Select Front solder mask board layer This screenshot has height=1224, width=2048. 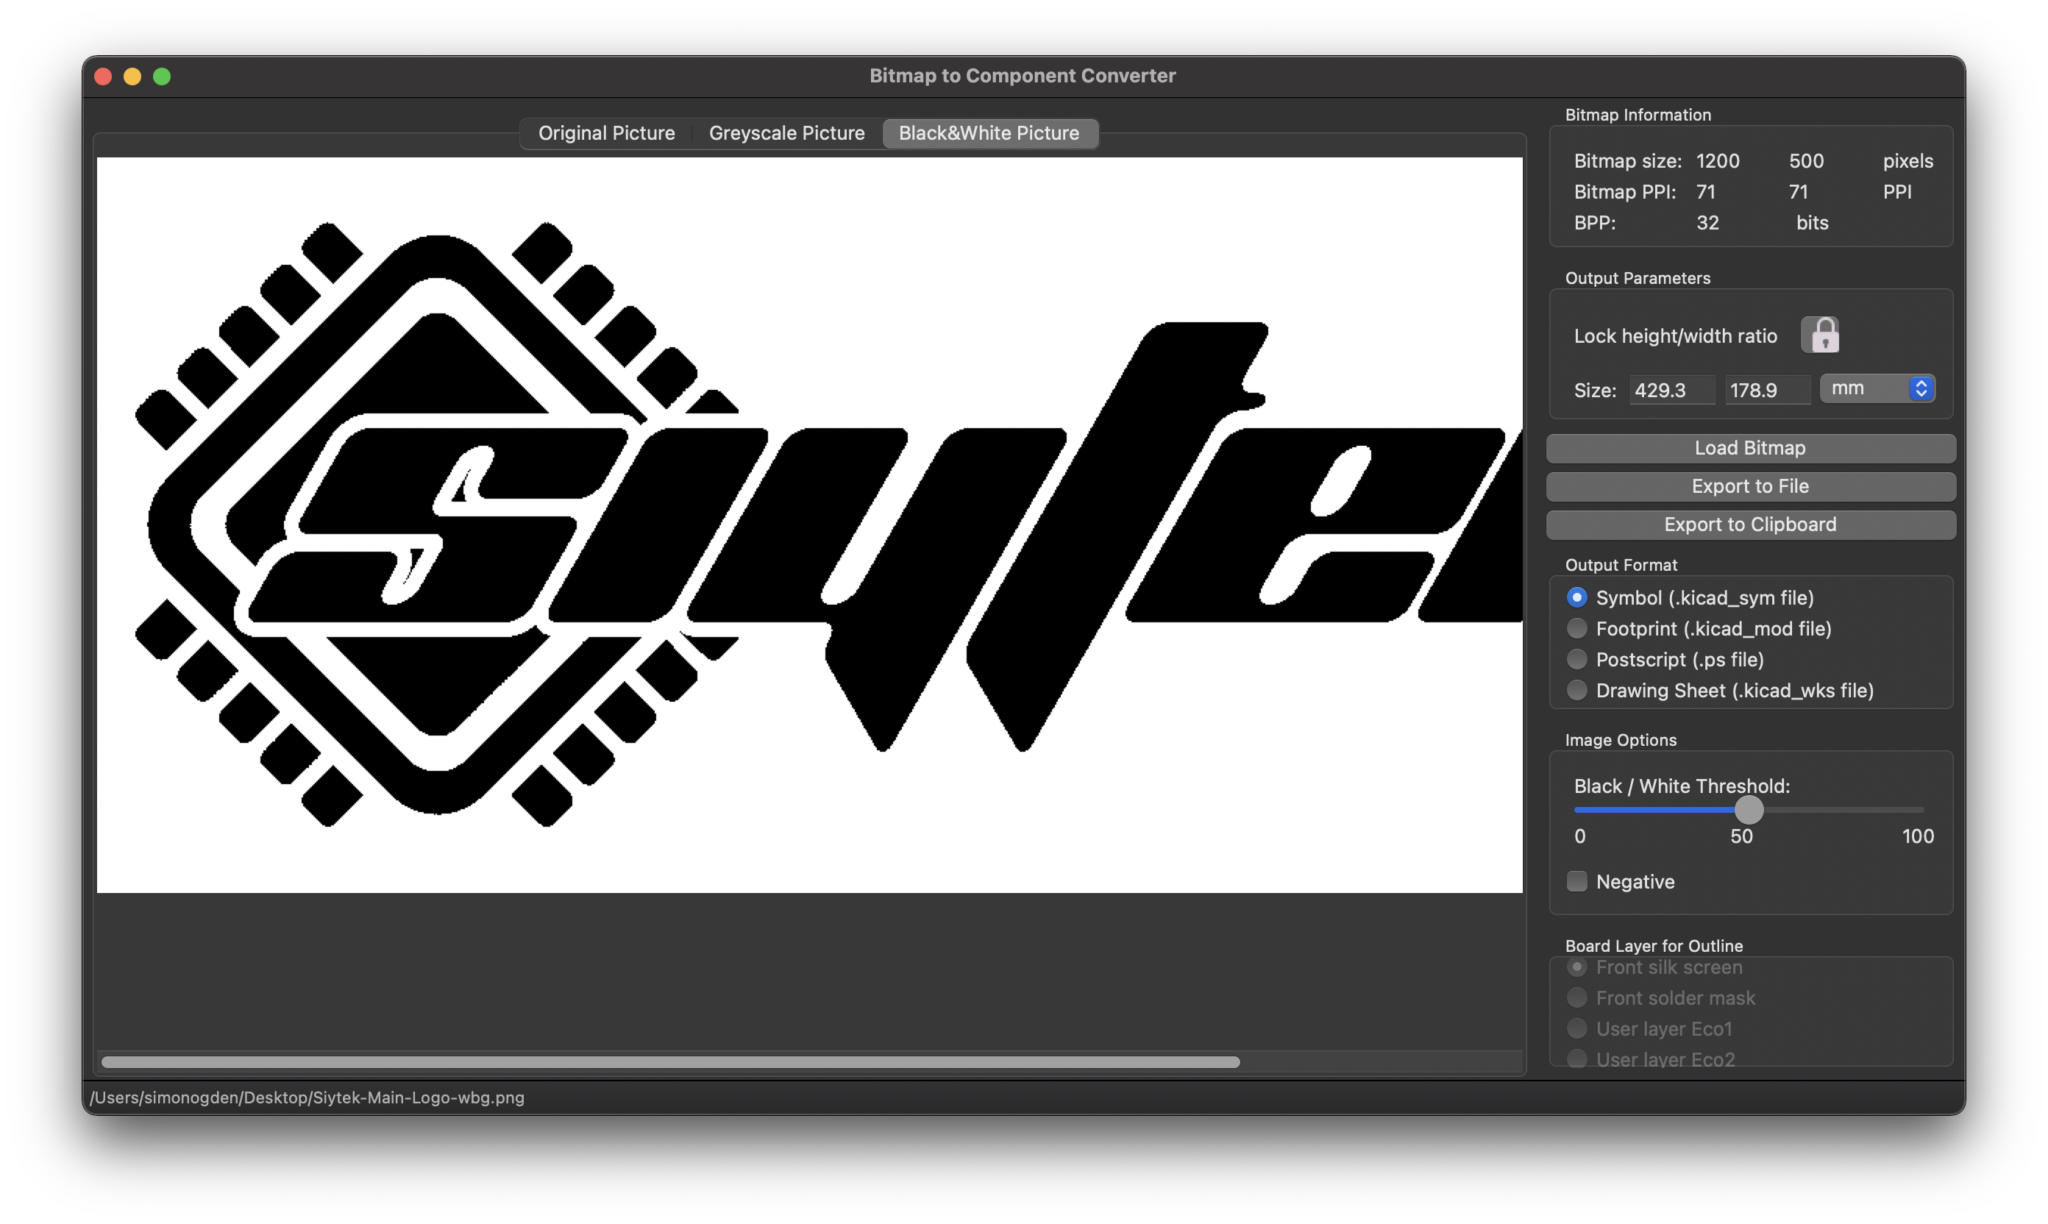pos(1577,997)
